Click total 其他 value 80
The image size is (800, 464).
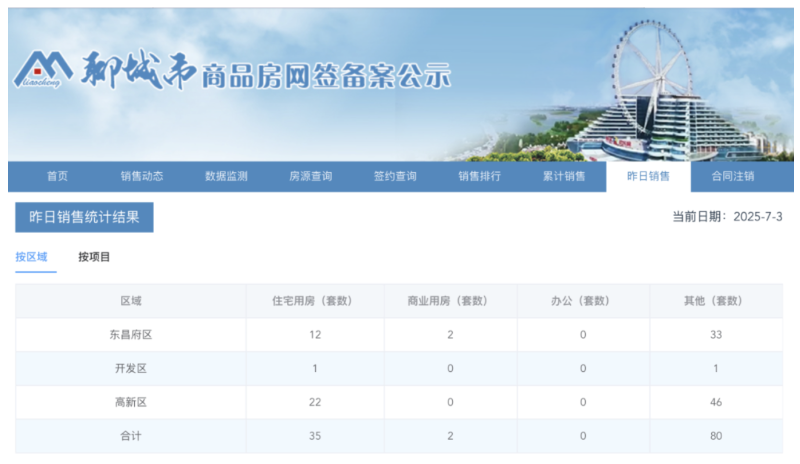click(x=716, y=436)
